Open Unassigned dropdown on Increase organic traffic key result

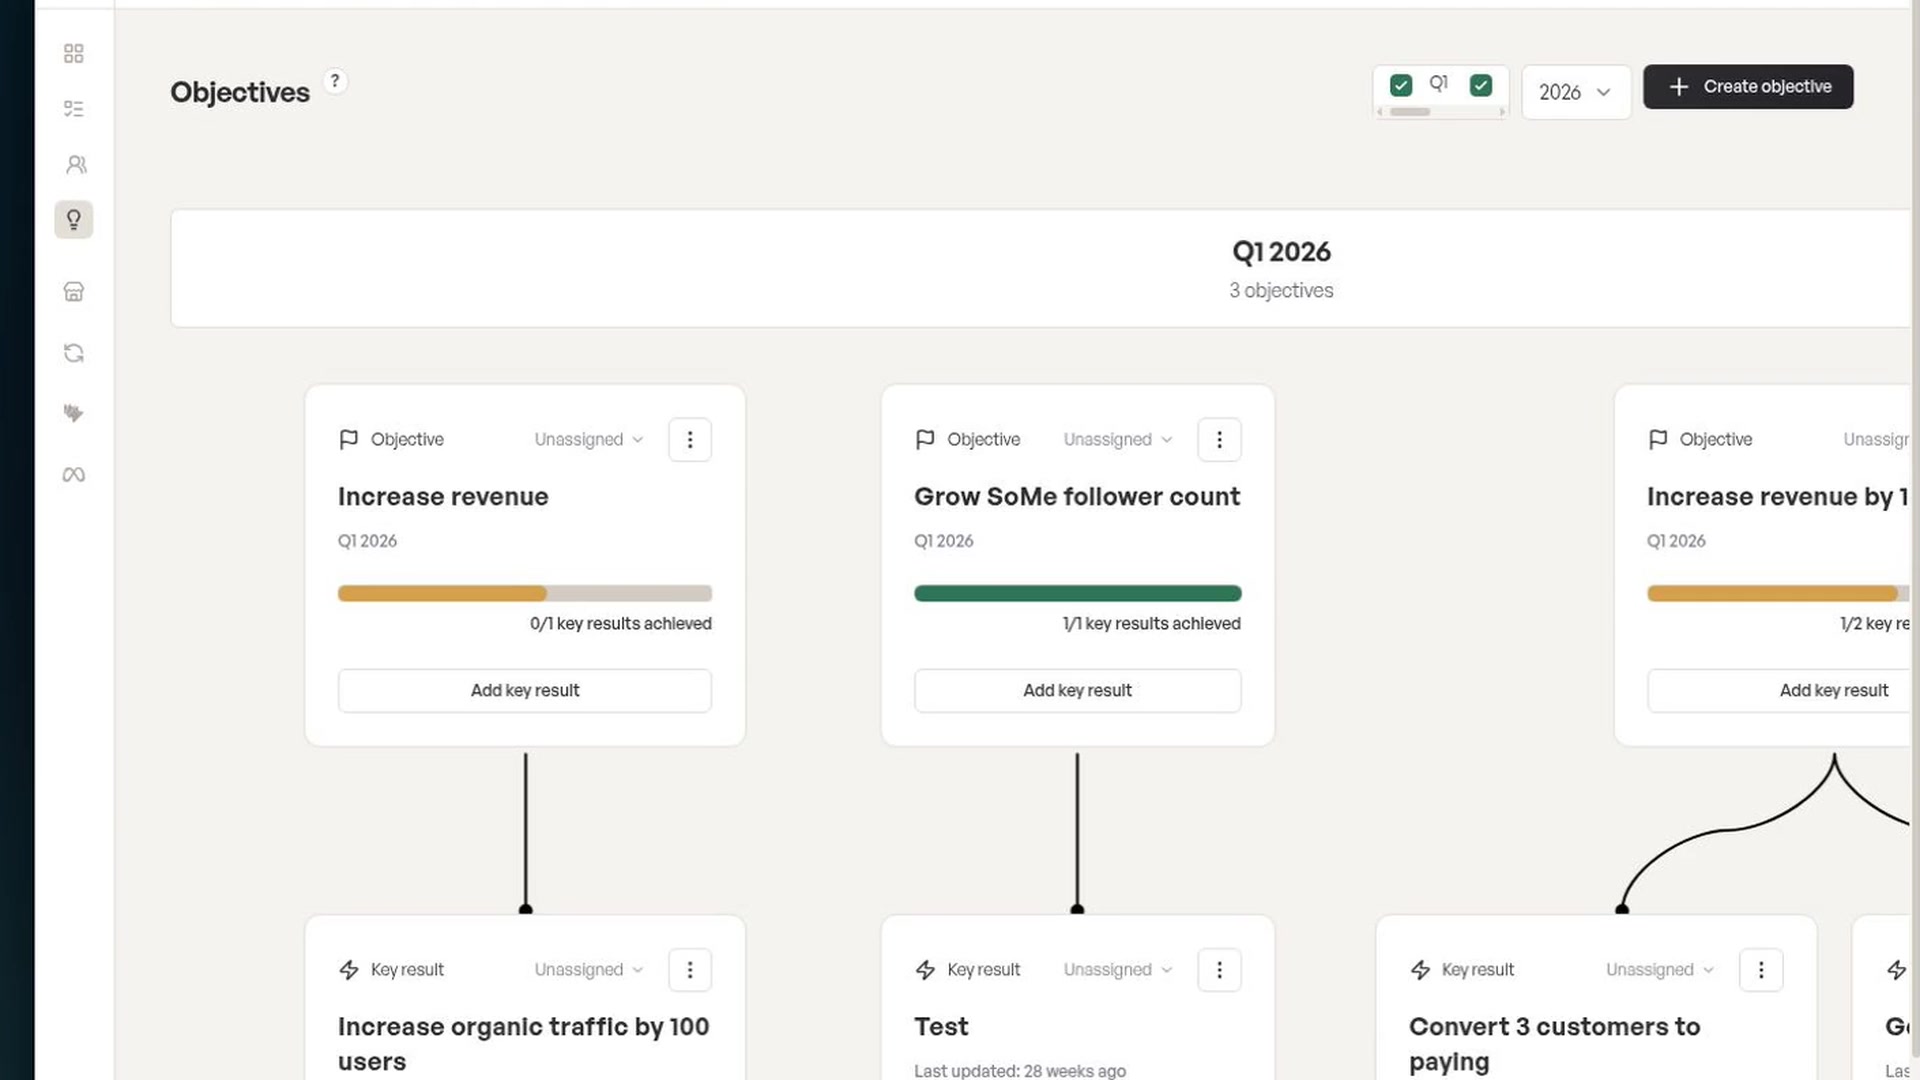pos(588,969)
